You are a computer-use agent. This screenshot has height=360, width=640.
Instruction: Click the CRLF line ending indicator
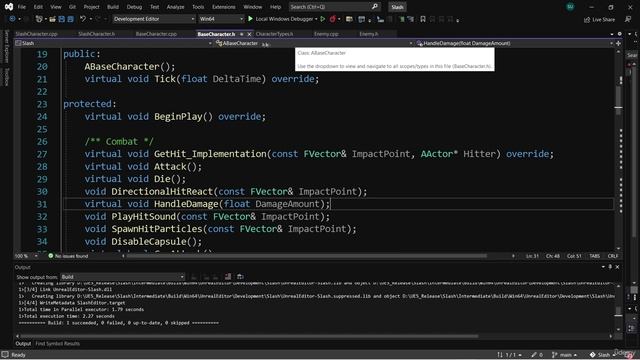(613, 256)
